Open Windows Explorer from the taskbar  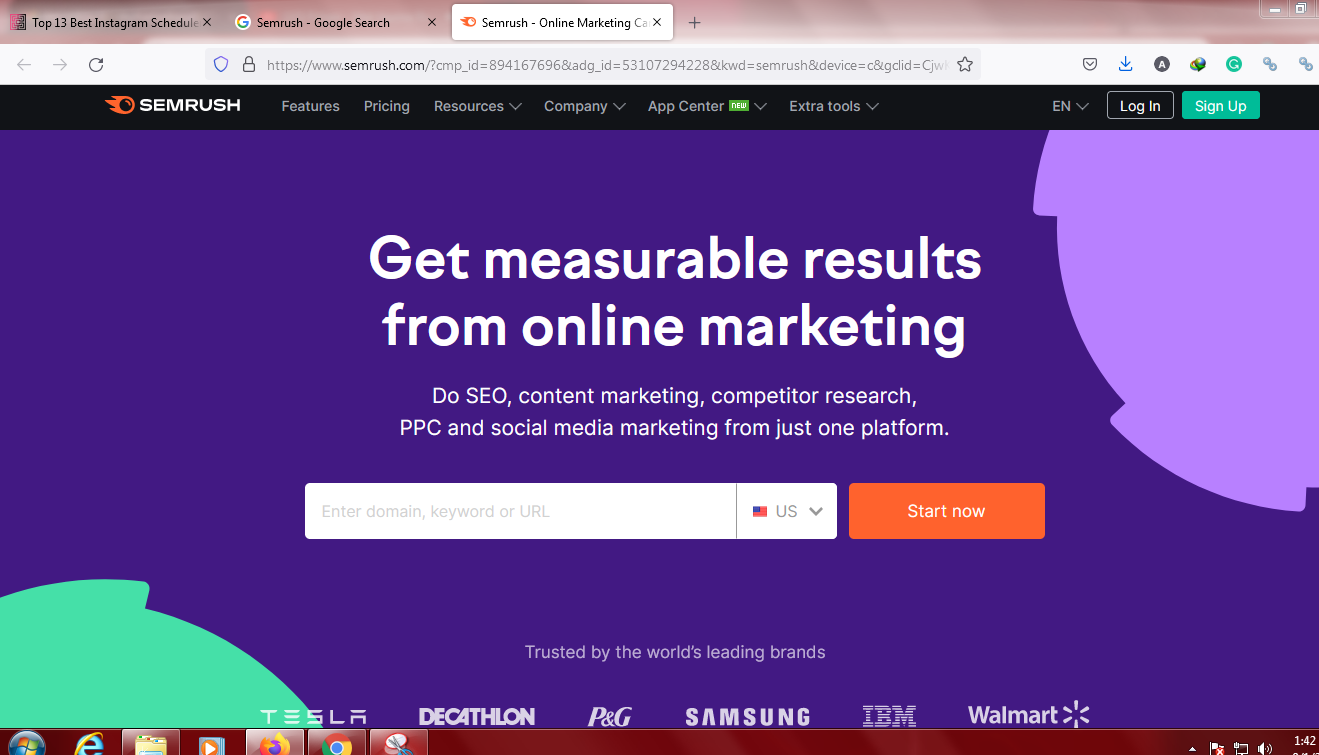151,744
